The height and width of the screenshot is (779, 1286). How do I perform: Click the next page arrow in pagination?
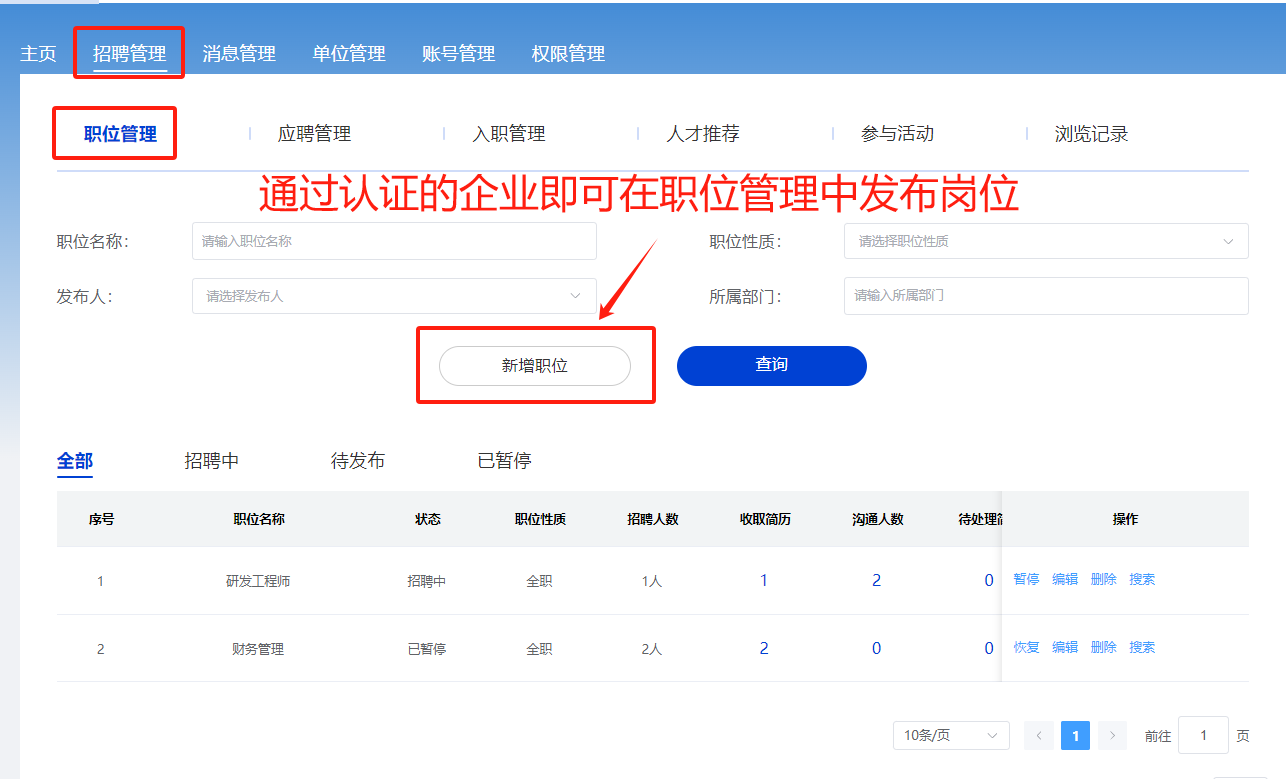[1112, 736]
